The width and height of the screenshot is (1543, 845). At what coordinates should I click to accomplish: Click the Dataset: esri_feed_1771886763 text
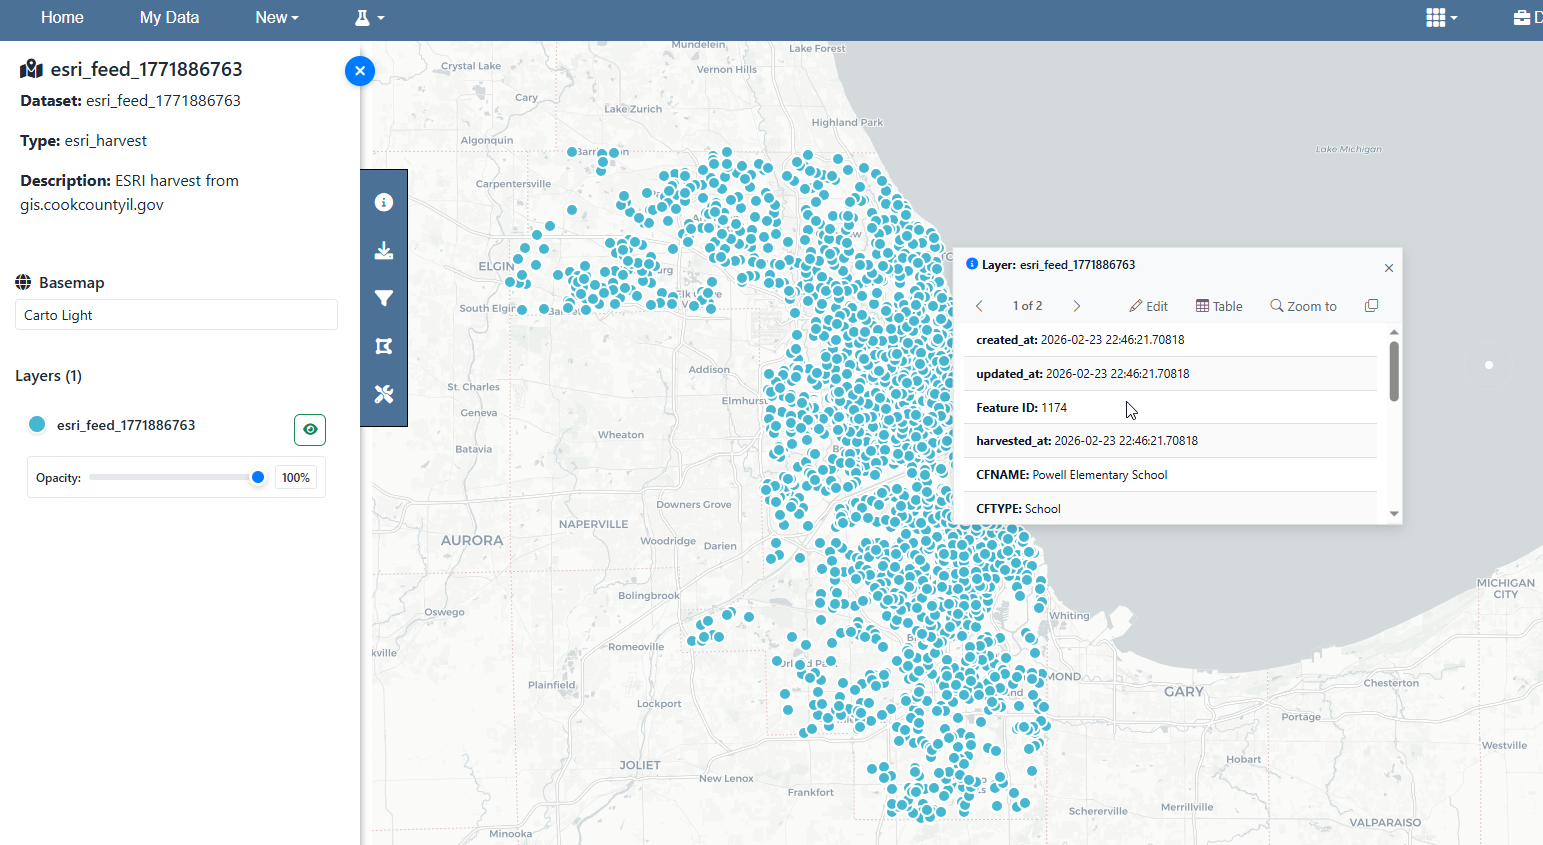pyautogui.click(x=130, y=101)
